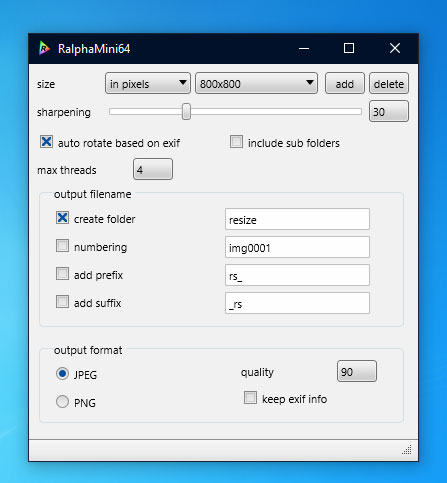
Task: Click the add size button
Action: pos(345,83)
